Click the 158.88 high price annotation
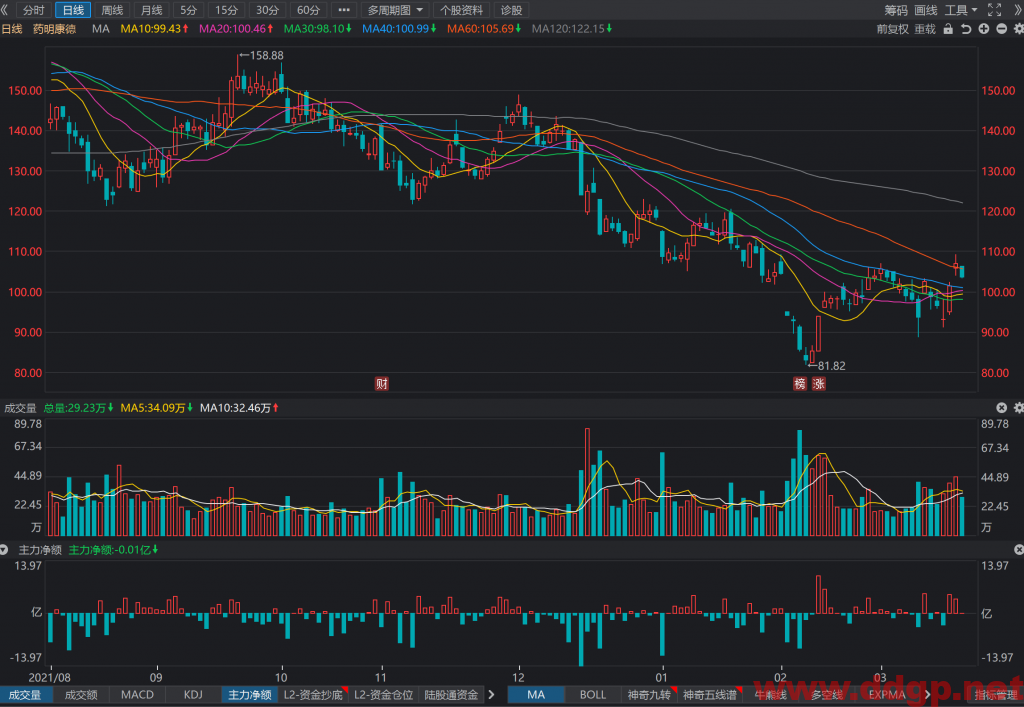 click(266, 55)
